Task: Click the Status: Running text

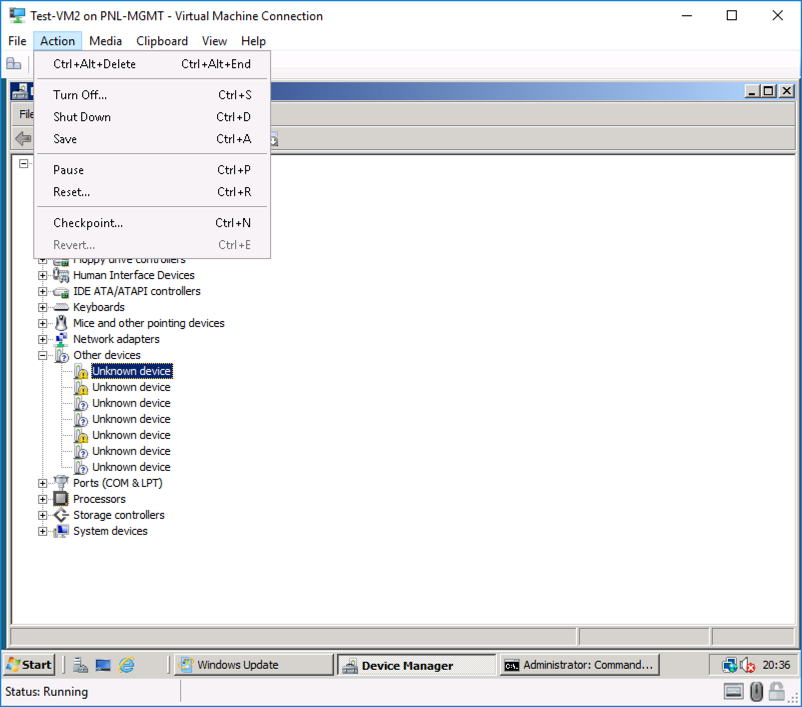Action: click(x=47, y=692)
